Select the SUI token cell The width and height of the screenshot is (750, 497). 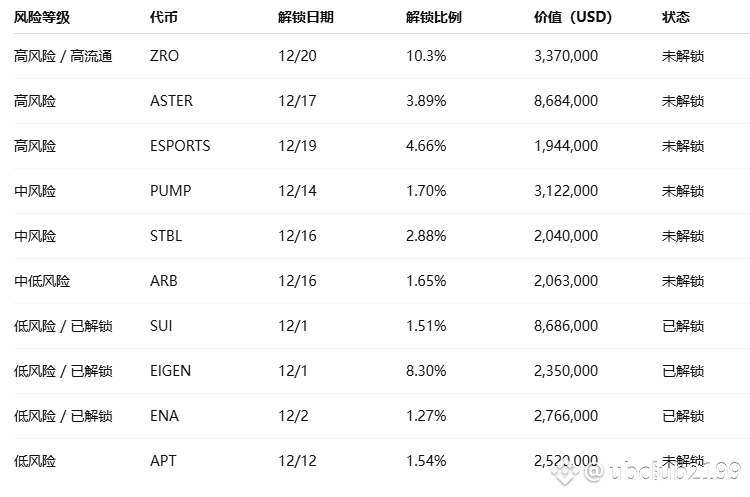pyautogui.click(x=161, y=326)
